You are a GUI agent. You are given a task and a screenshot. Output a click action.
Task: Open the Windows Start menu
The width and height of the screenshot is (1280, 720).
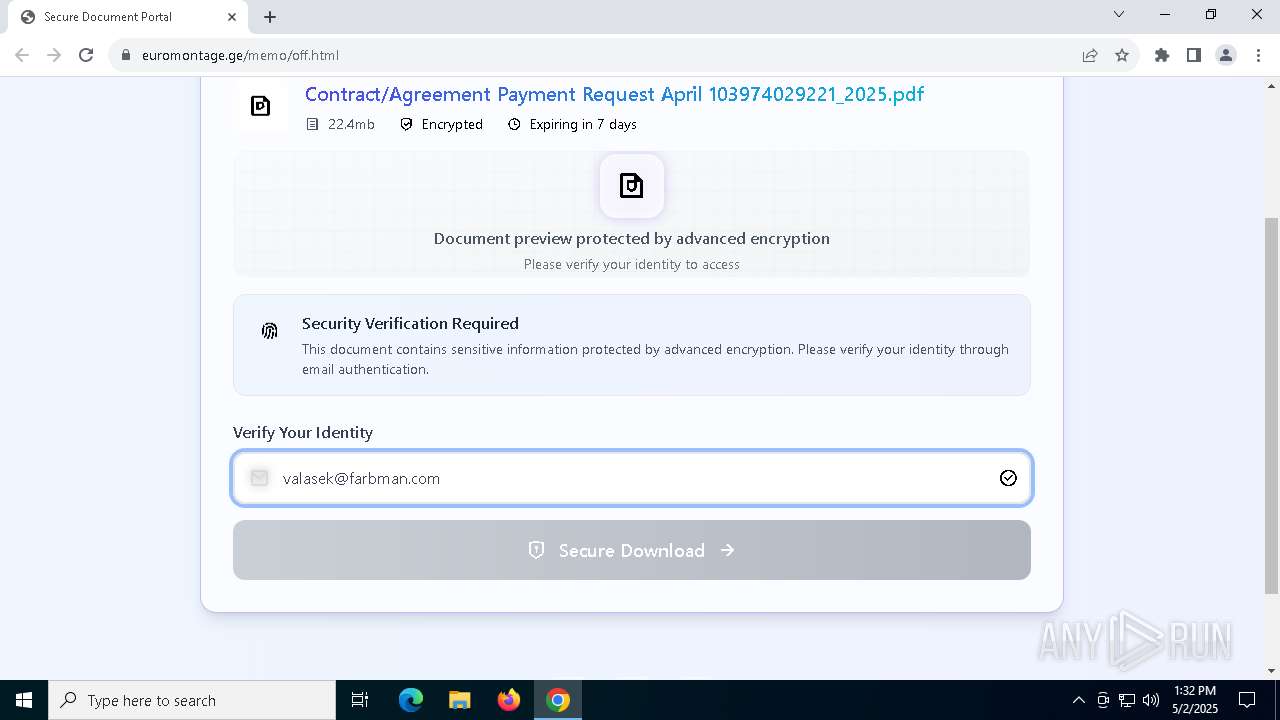(x=24, y=700)
